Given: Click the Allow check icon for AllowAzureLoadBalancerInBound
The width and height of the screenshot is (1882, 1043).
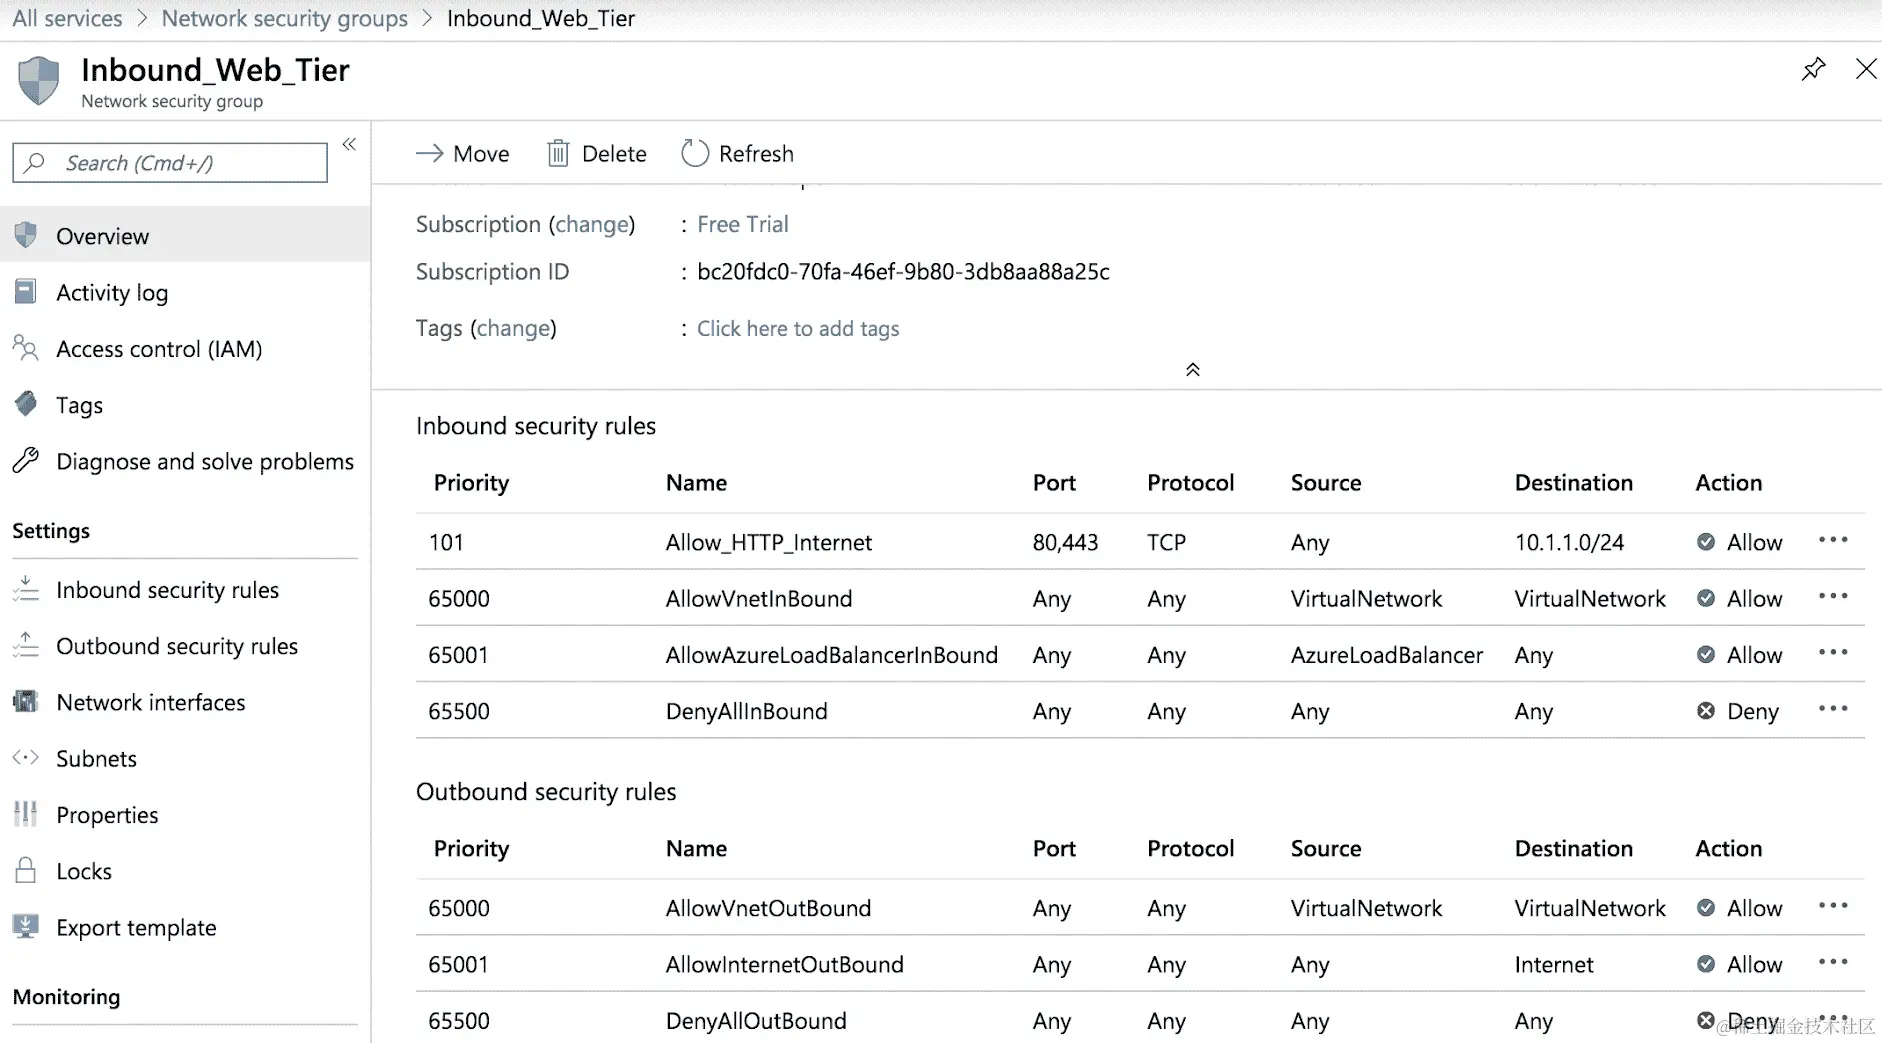Looking at the screenshot, I should tap(1706, 654).
